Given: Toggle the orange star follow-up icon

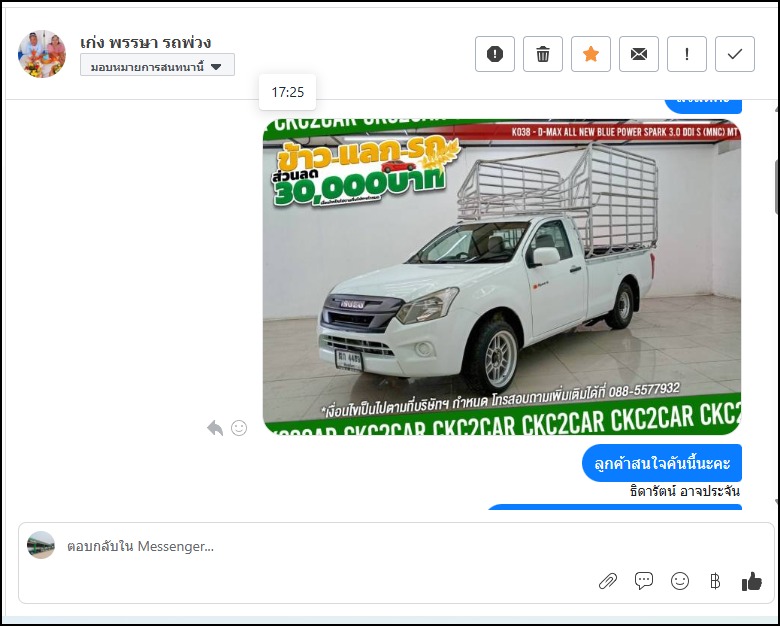Looking at the screenshot, I should pyautogui.click(x=590, y=54).
